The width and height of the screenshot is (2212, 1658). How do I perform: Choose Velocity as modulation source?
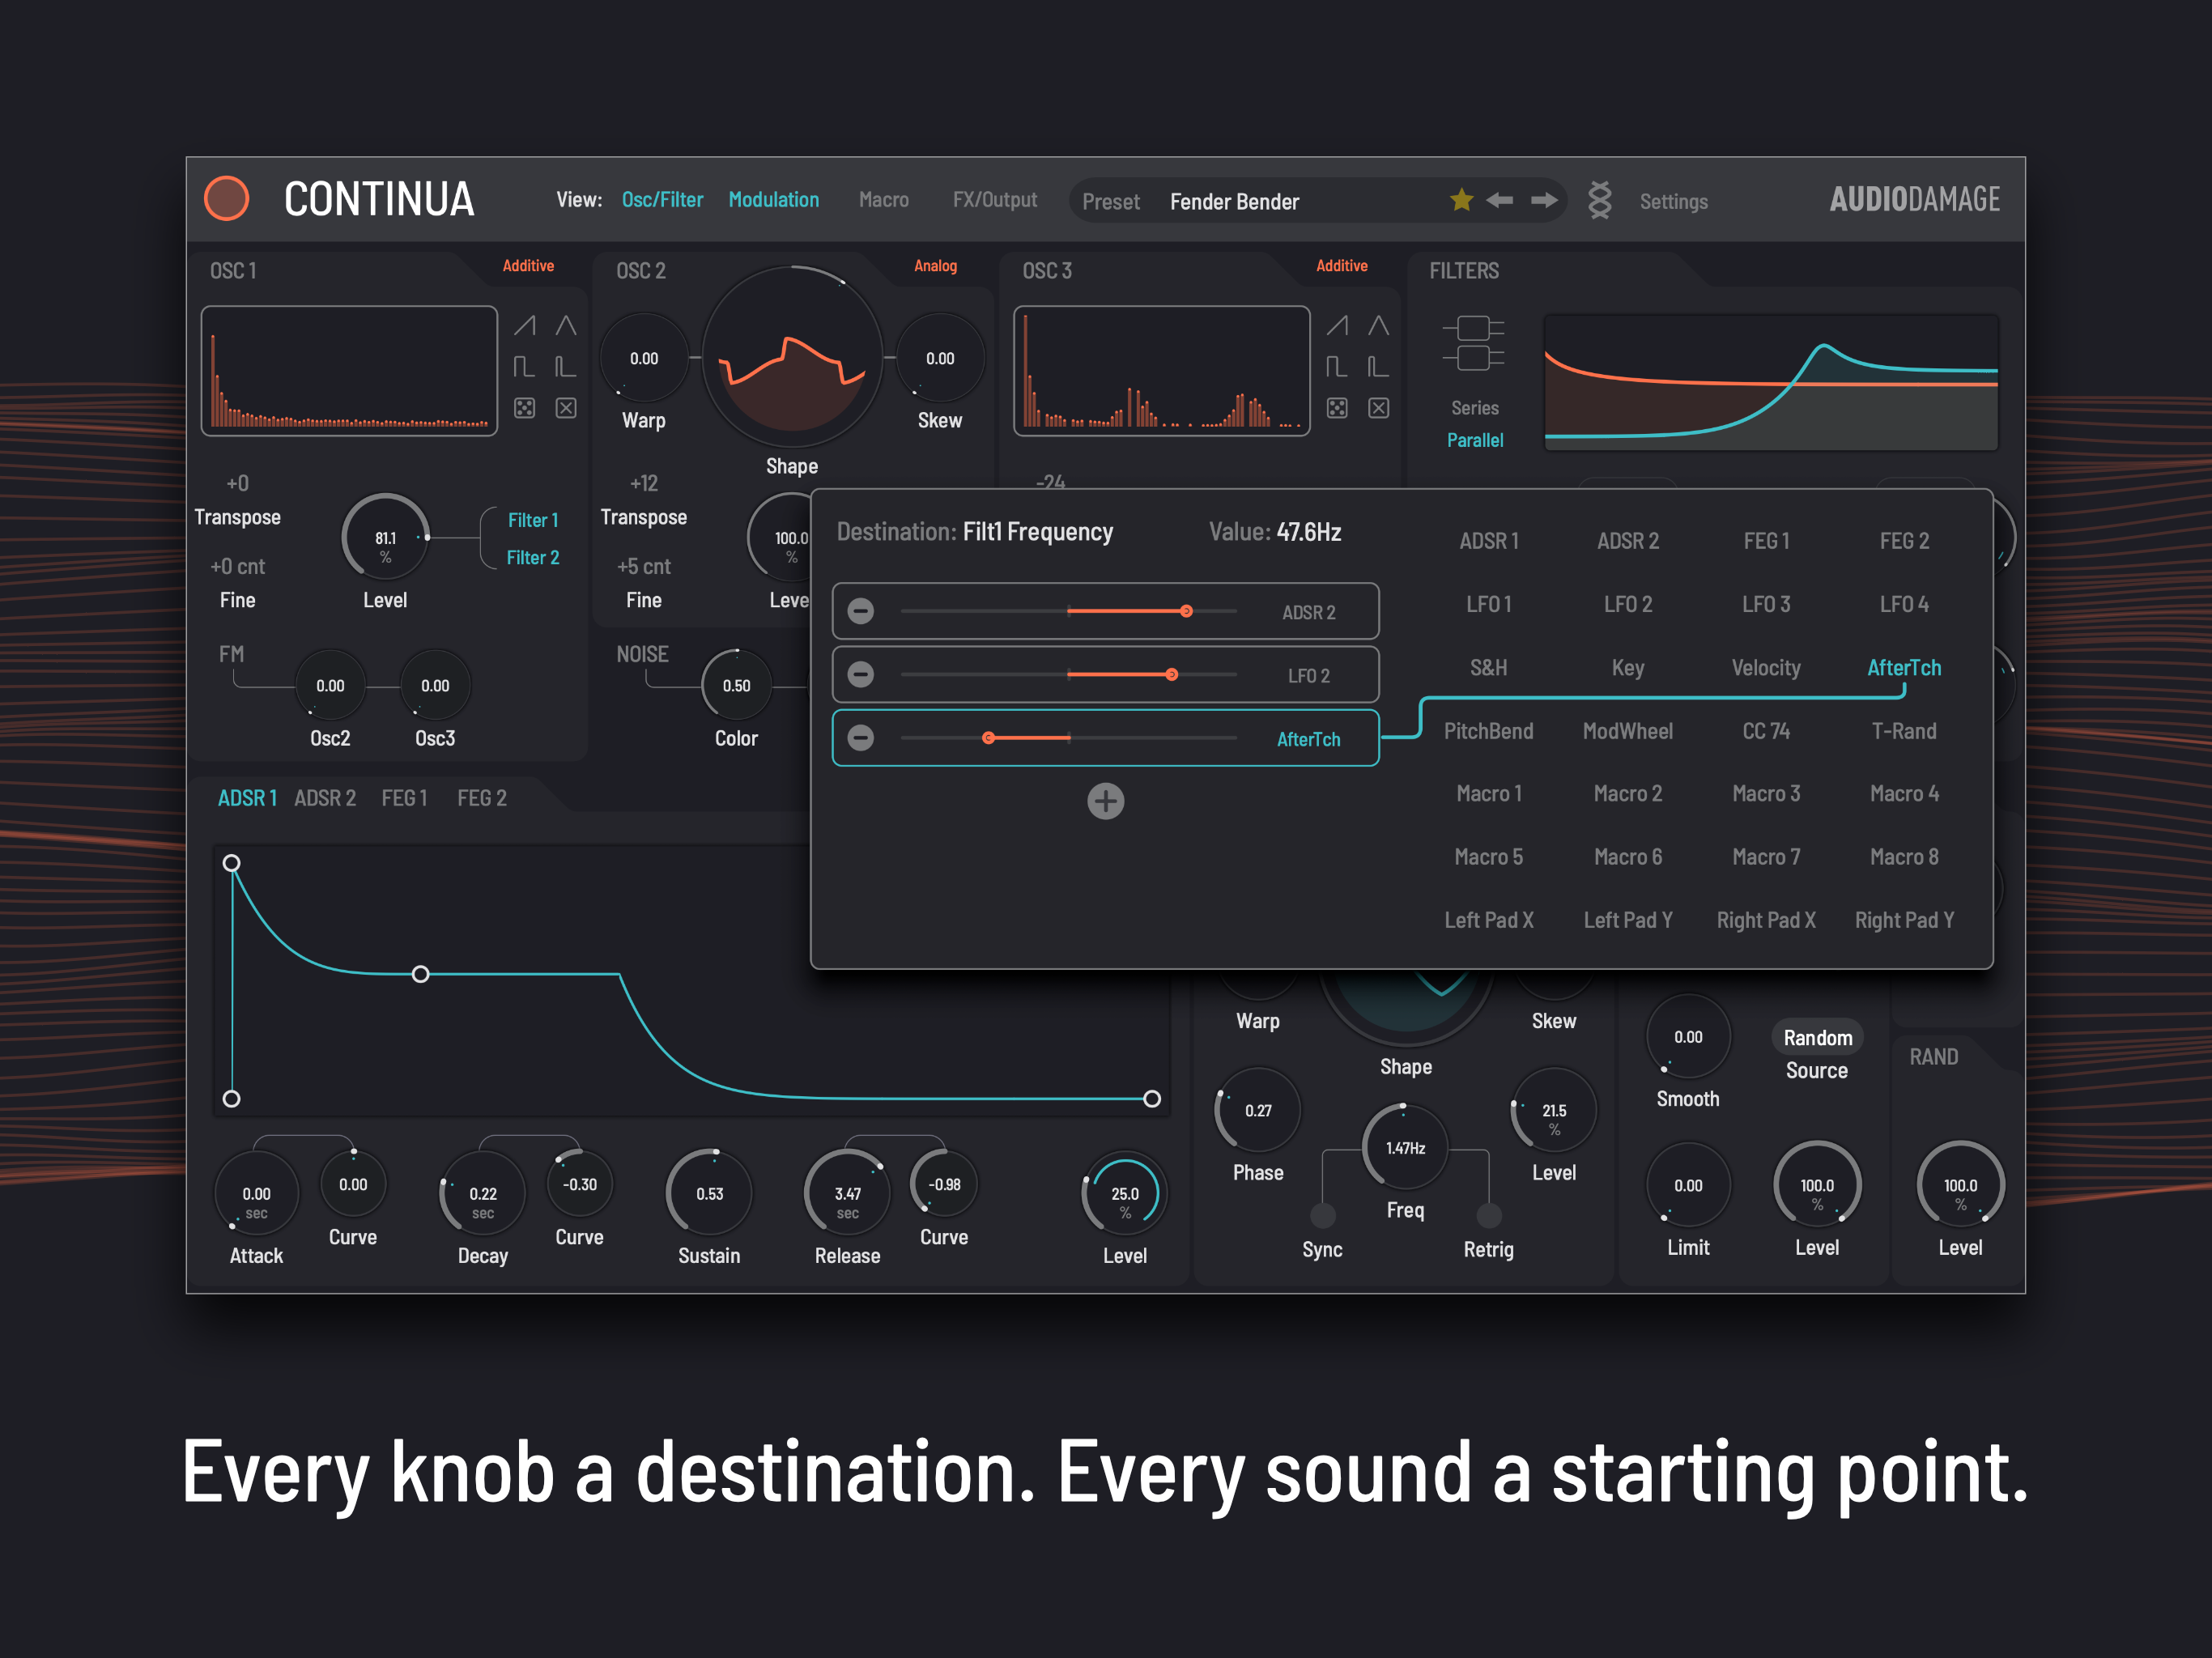[1765, 668]
